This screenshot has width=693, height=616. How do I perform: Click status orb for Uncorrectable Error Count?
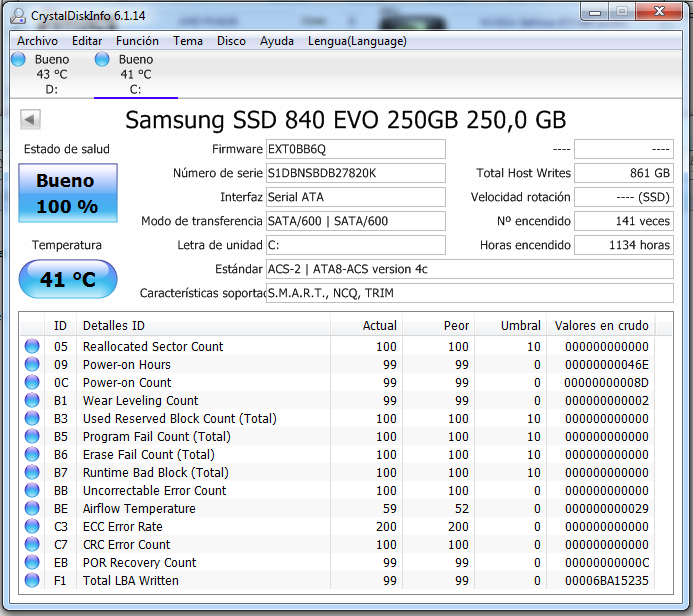(x=32, y=490)
